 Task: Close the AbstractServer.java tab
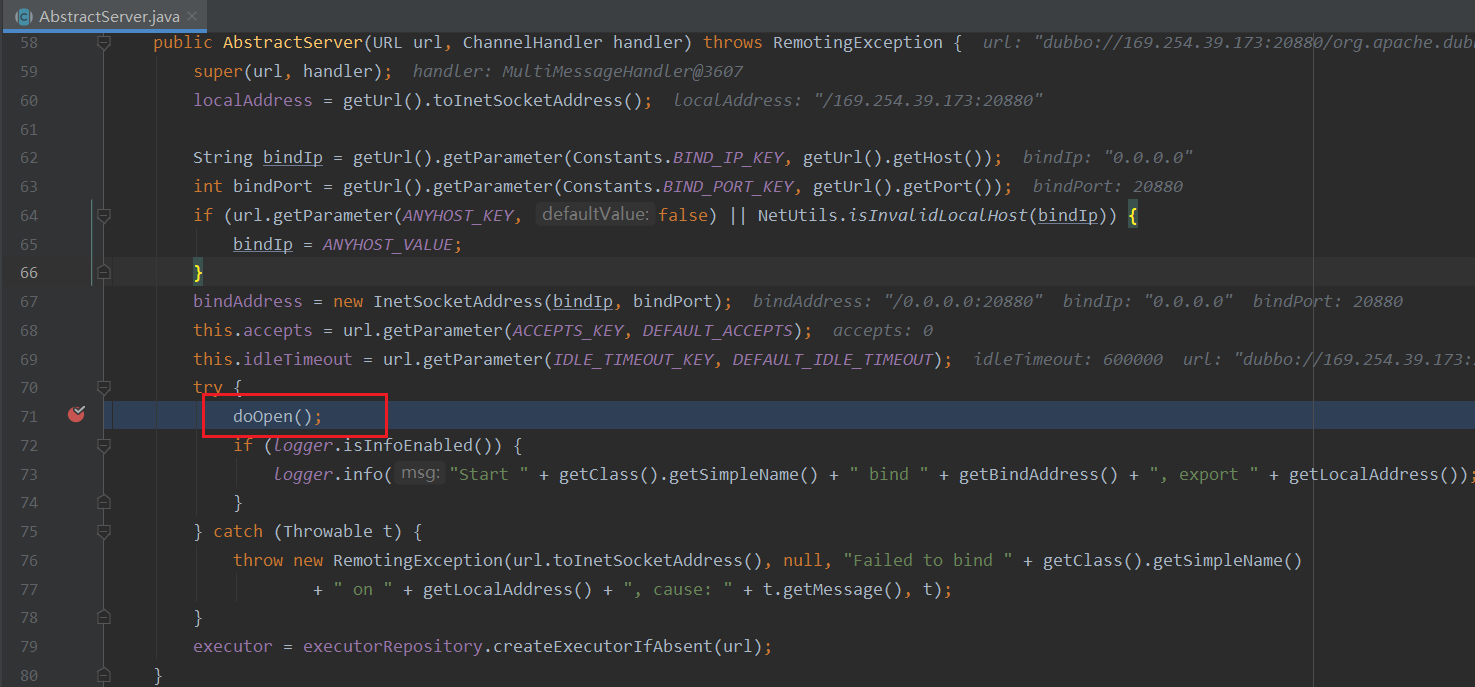[194, 16]
